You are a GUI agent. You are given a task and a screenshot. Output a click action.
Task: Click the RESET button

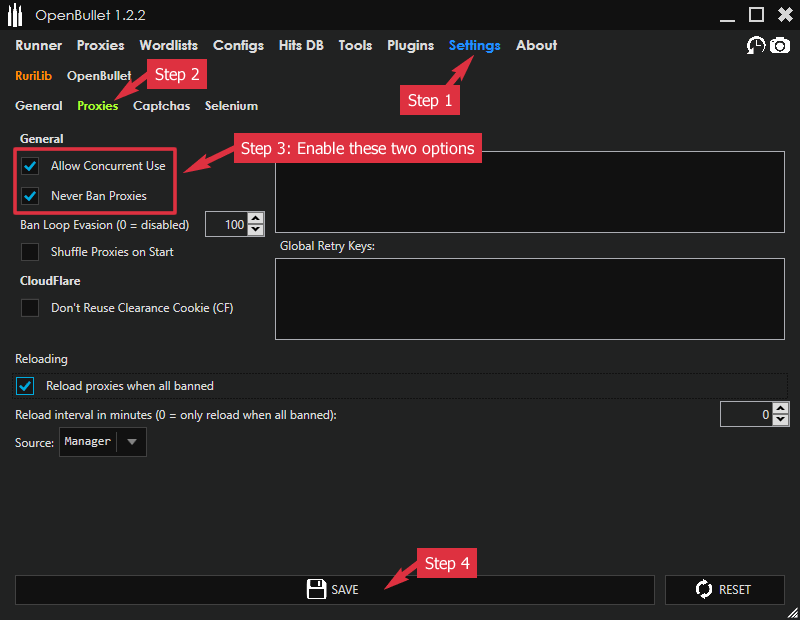[x=725, y=589]
